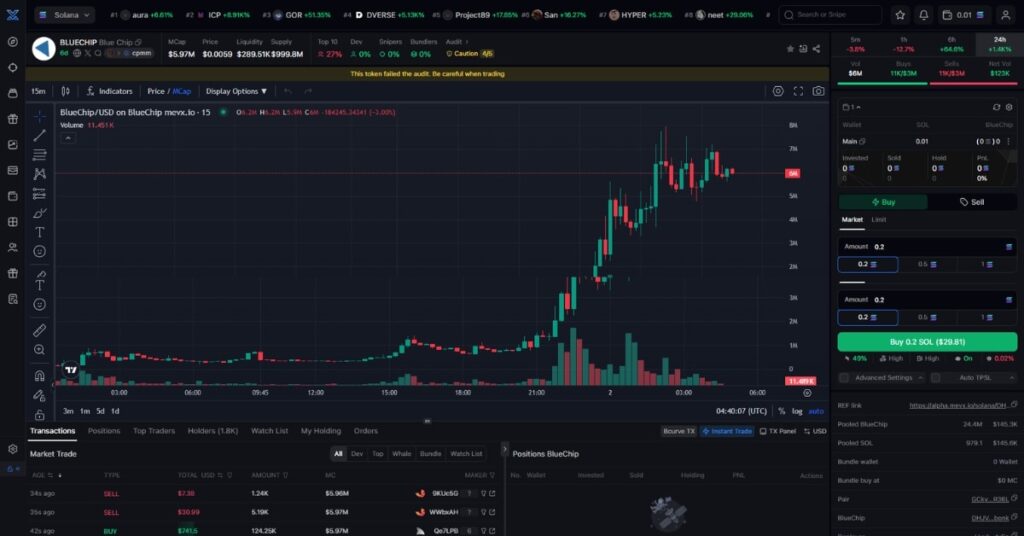The width and height of the screenshot is (1024, 536).
Task: Filter market trades by Dev
Action: [357, 454]
